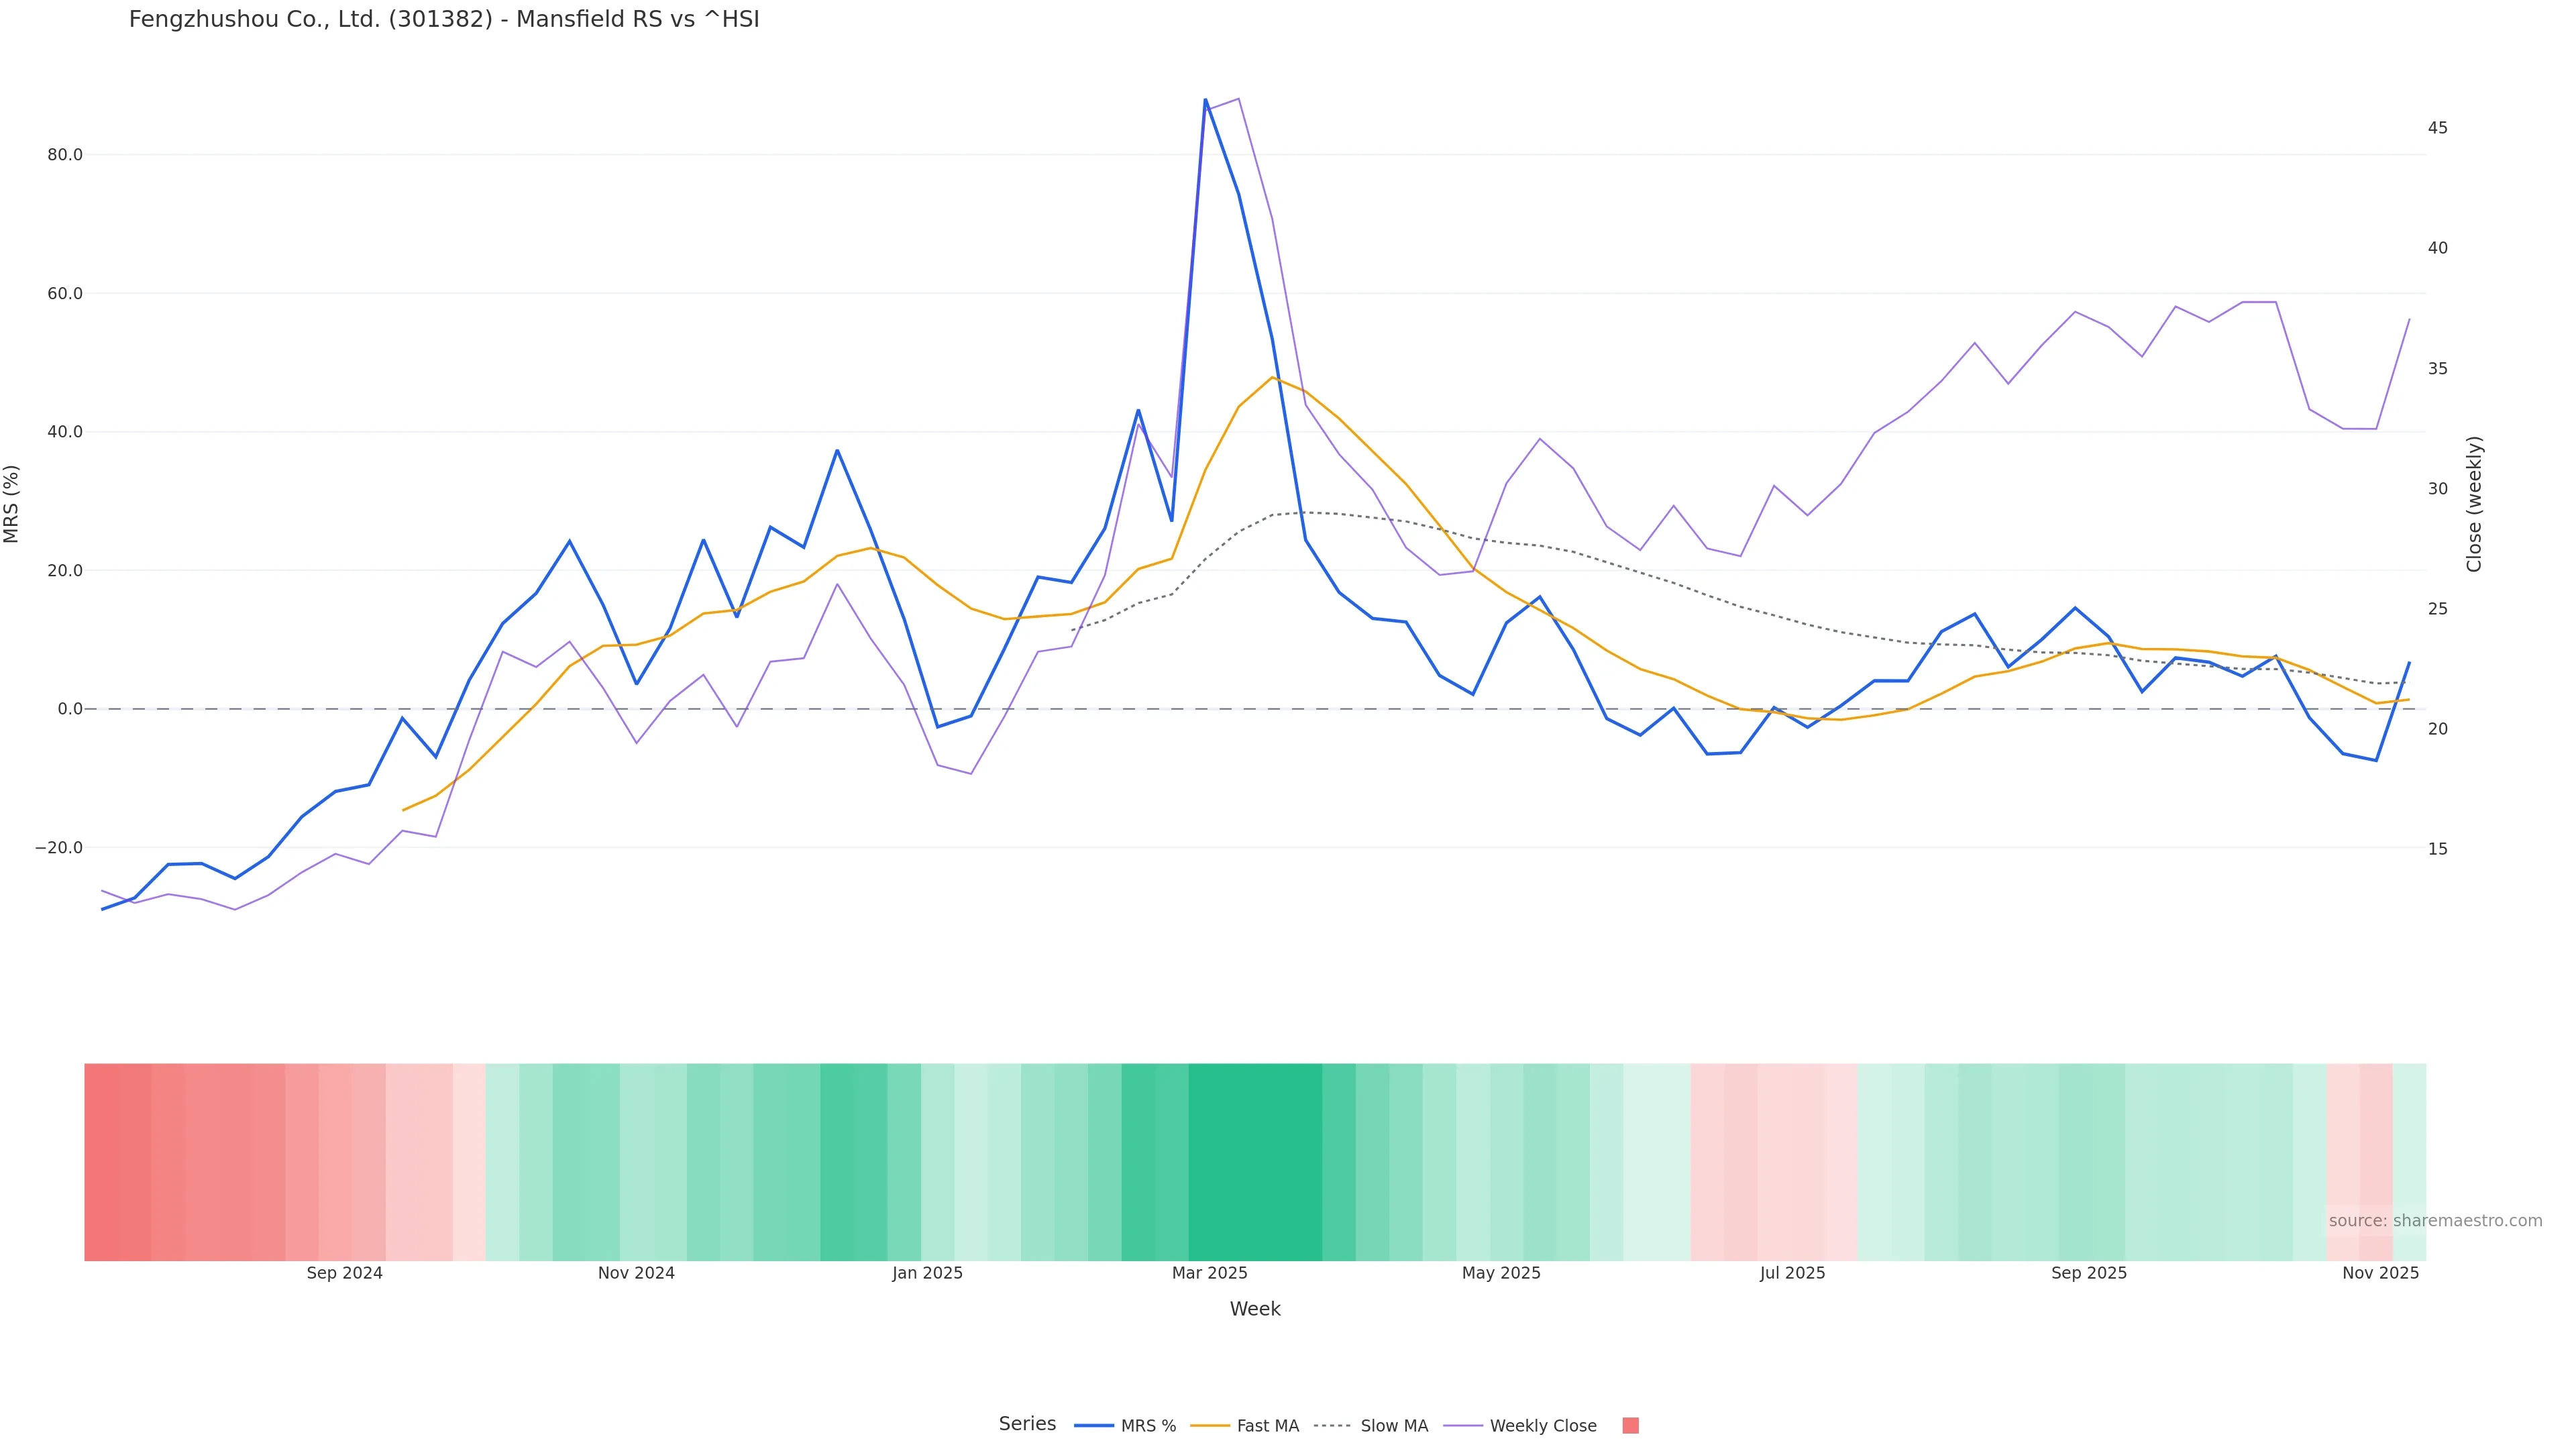Viewport: 2576px width, 1449px height.
Task: Click the dotted Slow MA legend line
Action: [x=1332, y=1426]
